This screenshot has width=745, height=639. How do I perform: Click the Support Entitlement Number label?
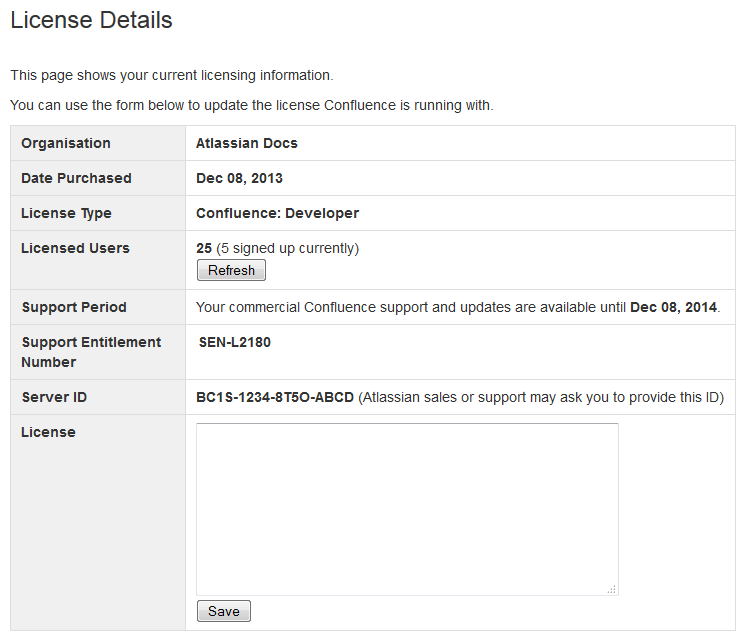pos(91,352)
